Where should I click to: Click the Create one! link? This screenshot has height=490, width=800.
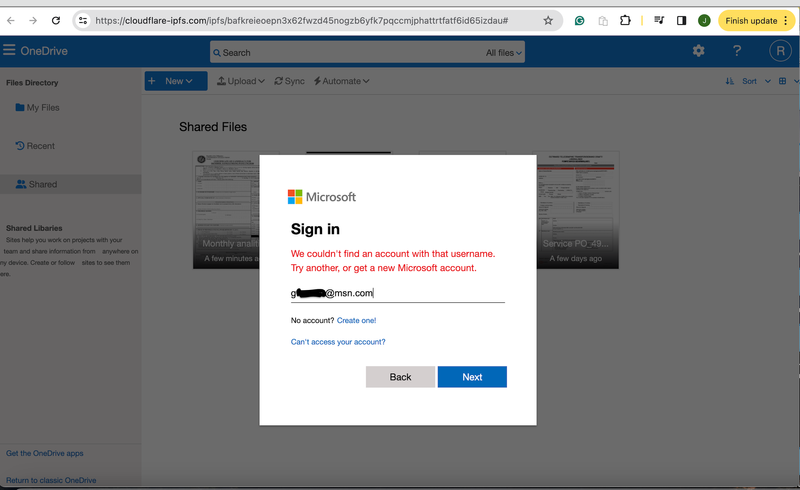pos(356,320)
